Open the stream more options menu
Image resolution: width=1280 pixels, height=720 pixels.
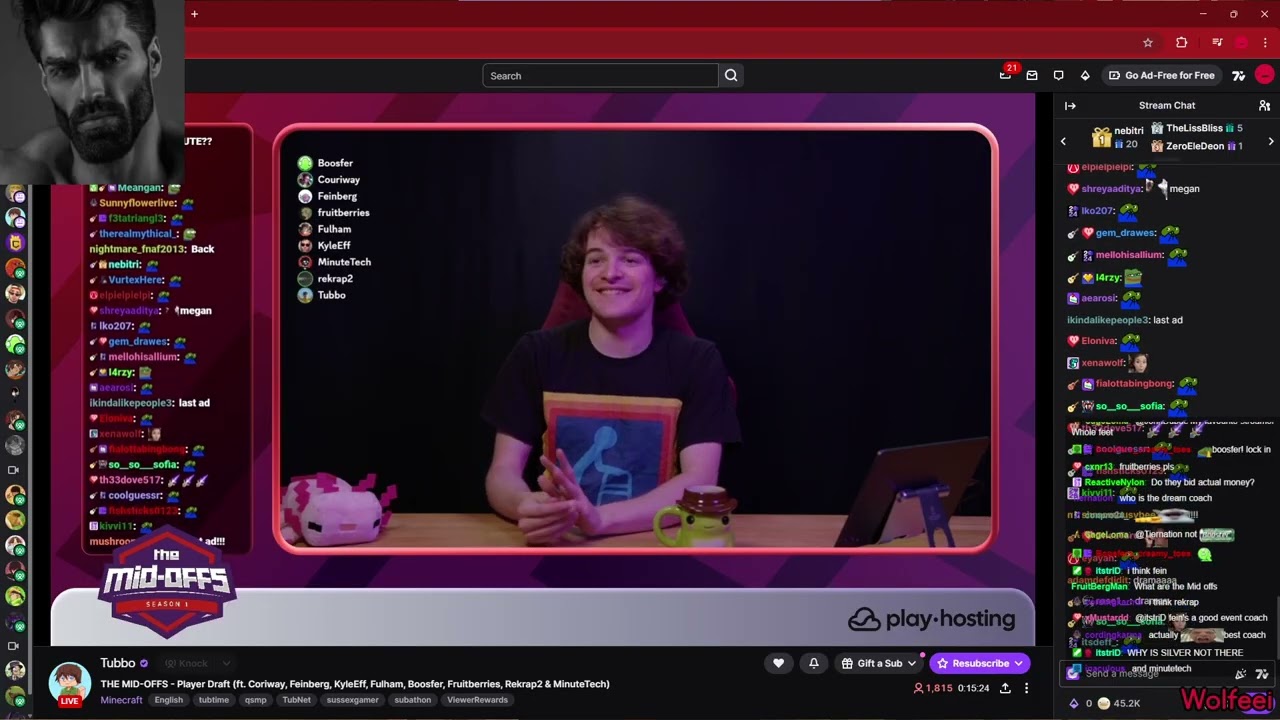1026,688
